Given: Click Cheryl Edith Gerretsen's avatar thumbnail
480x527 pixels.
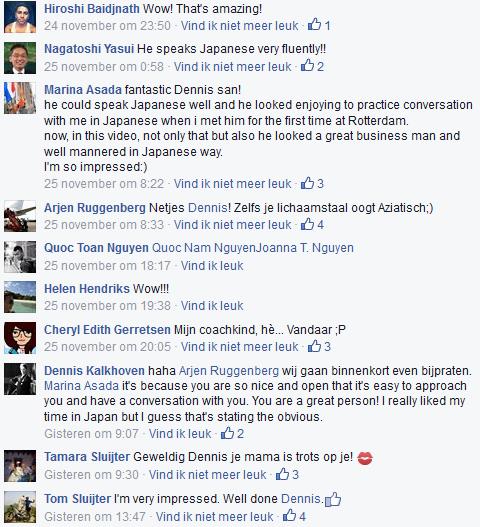Looking at the screenshot, I should tap(20, 338).
